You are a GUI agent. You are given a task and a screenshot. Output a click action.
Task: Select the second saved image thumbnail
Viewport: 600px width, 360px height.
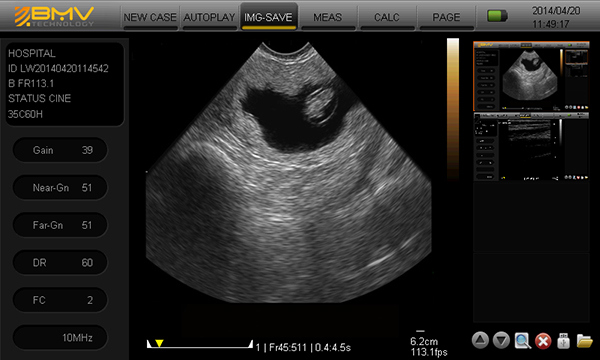click(x=531, y=146)
